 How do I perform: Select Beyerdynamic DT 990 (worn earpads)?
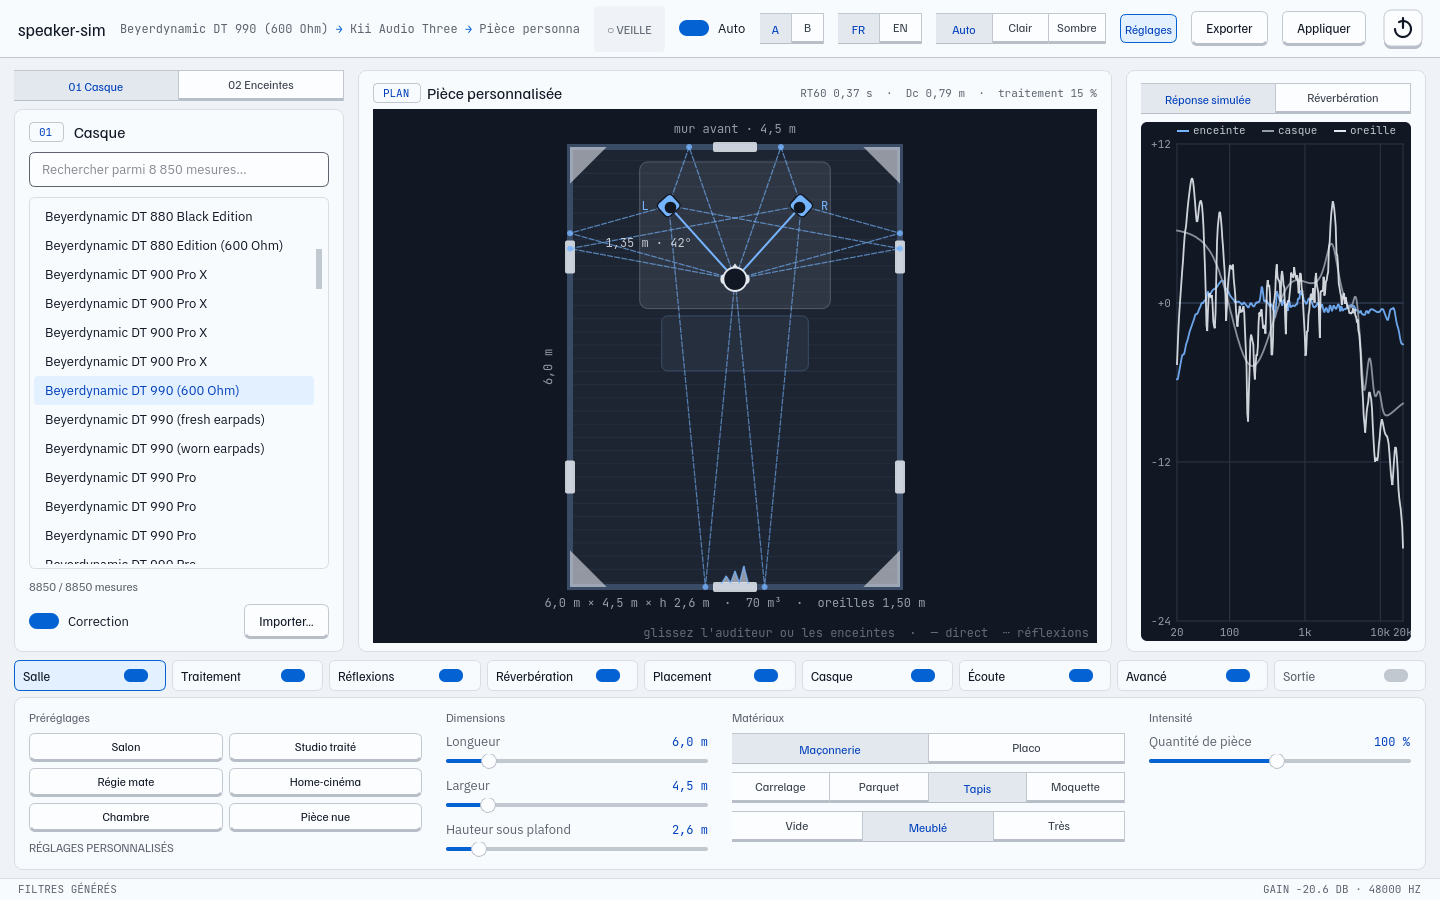(174, 448)
